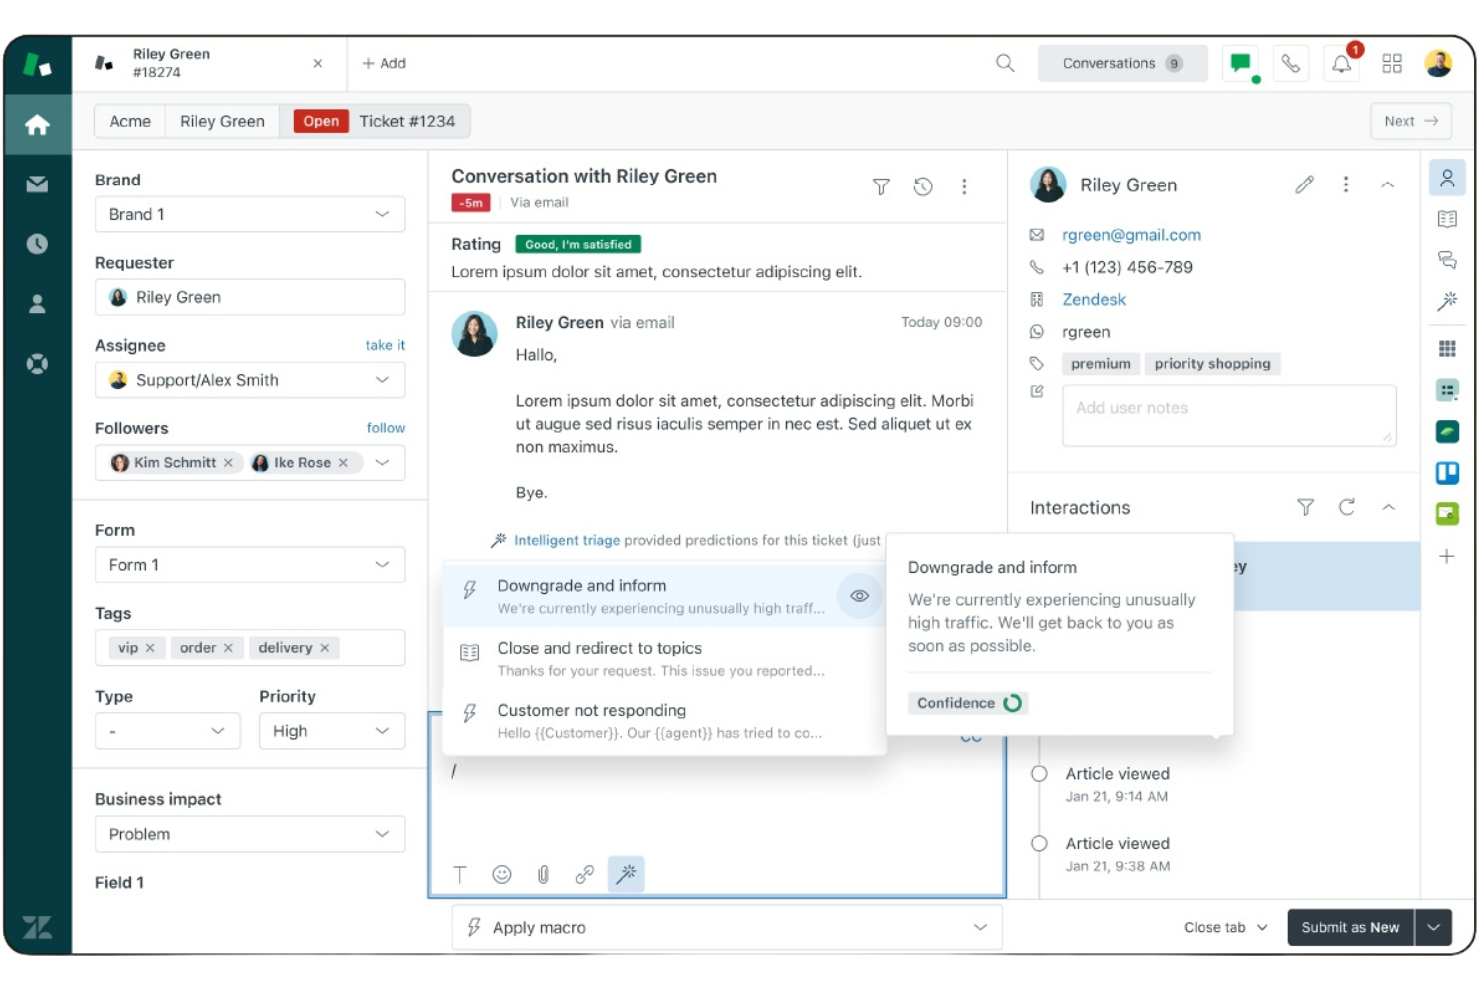Open the Priority dropdown set to High

click(331, 730)
